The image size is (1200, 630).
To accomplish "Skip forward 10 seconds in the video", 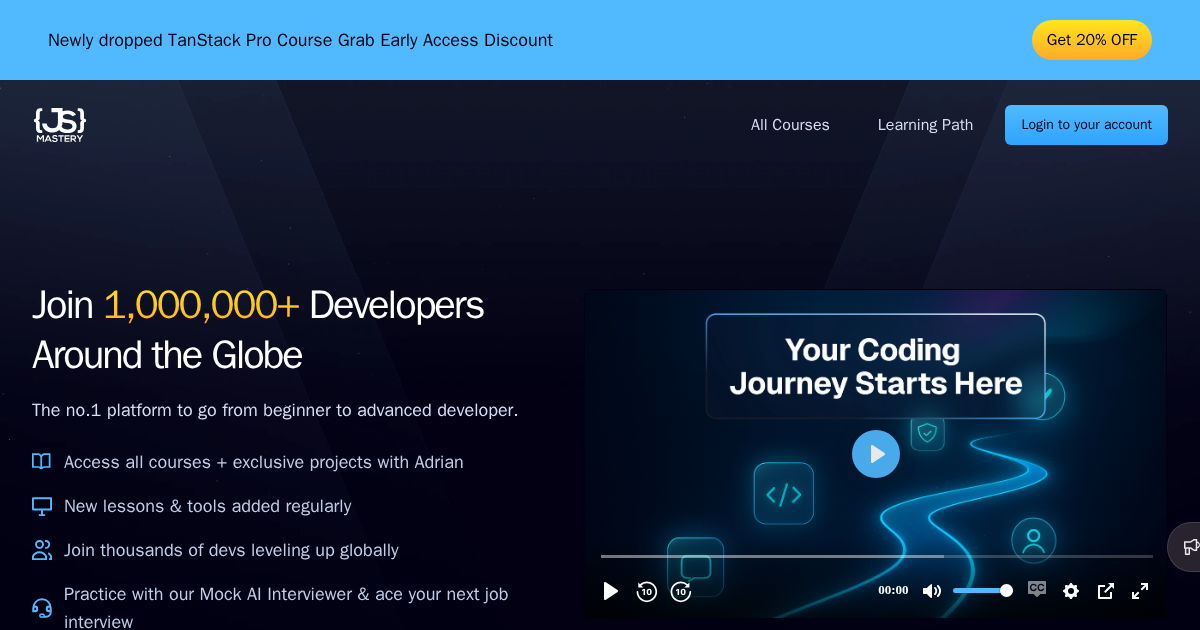I will (681, 591).
